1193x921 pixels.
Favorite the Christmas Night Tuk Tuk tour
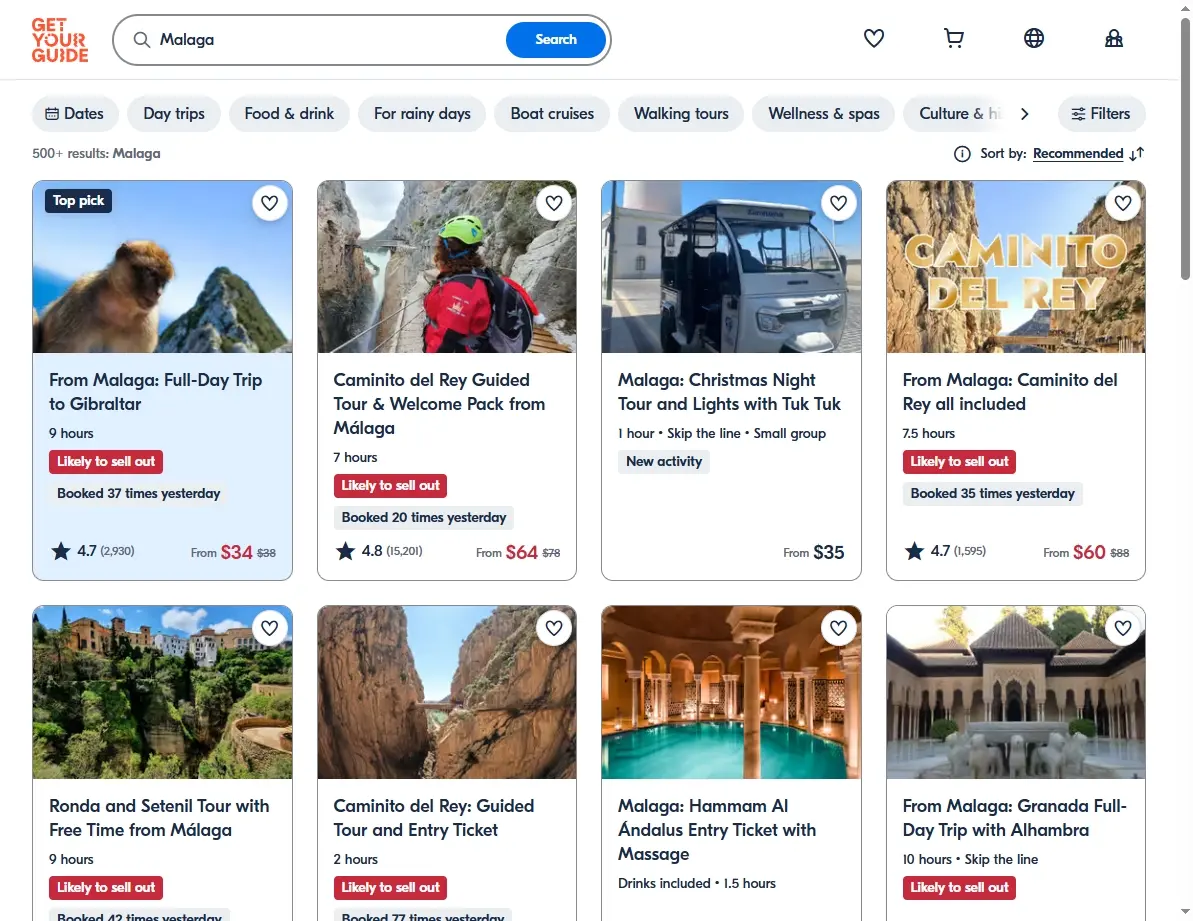838,203
